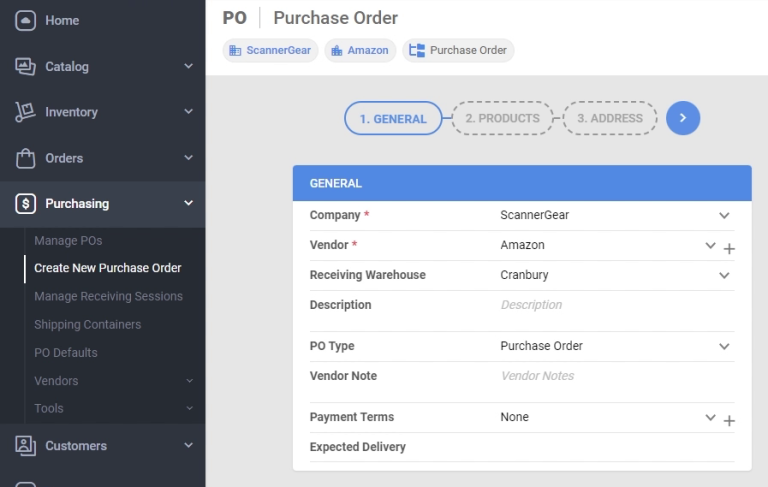Click the vendor icon in Amazon chip

pyautogui.click(x=336, y=50)
